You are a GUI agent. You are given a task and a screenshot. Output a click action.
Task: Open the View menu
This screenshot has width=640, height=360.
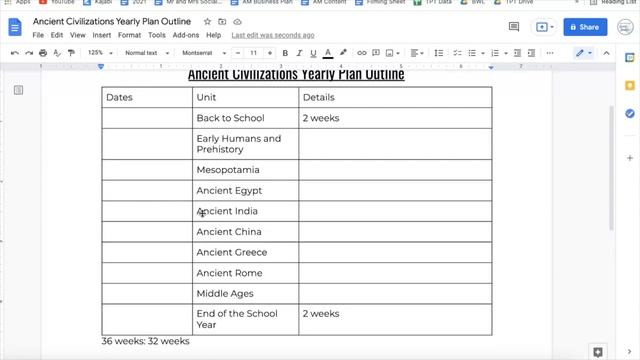78,35
